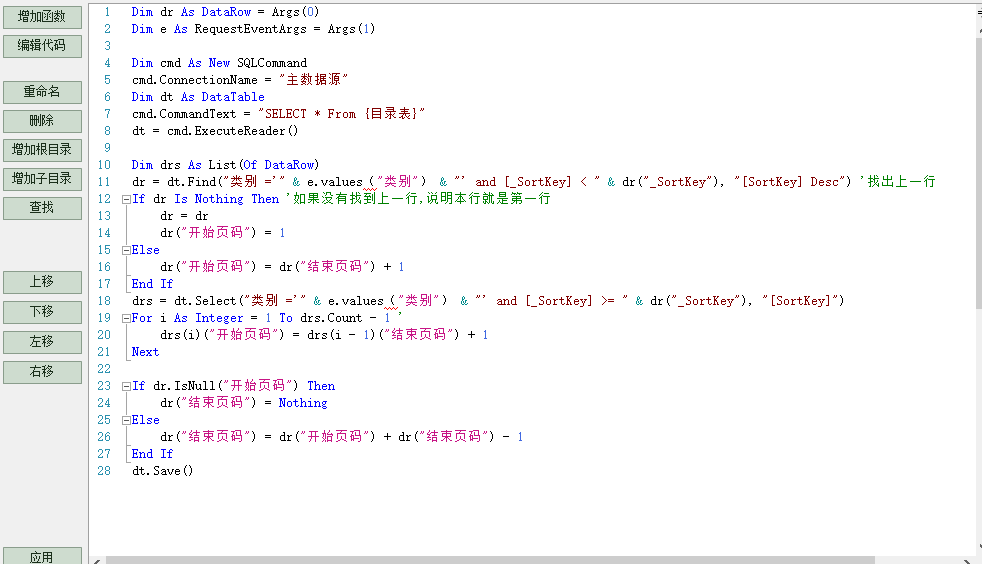The width and height of the screenshot is (982, 564).
Task: Open the 编辑代码 editor button
Action: [42, 46]
